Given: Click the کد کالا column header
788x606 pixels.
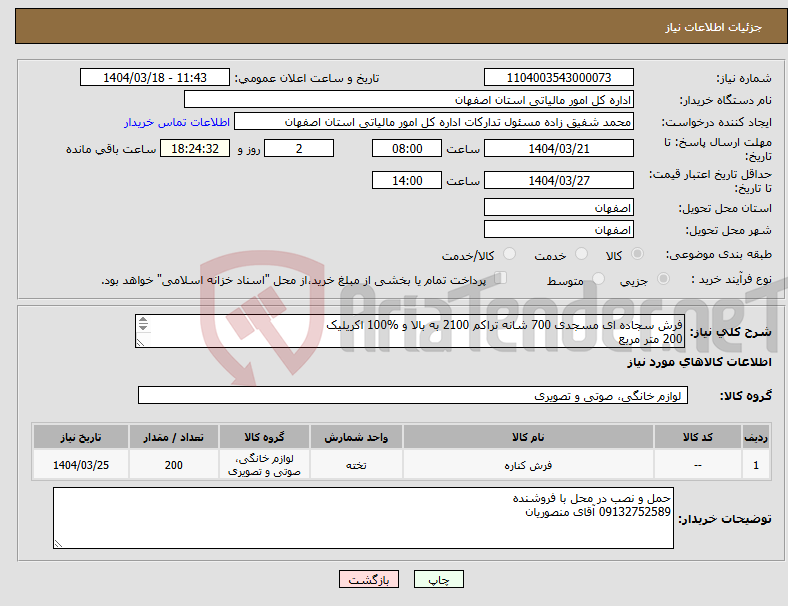Looking at the screenshot, I should click(698, 437).
